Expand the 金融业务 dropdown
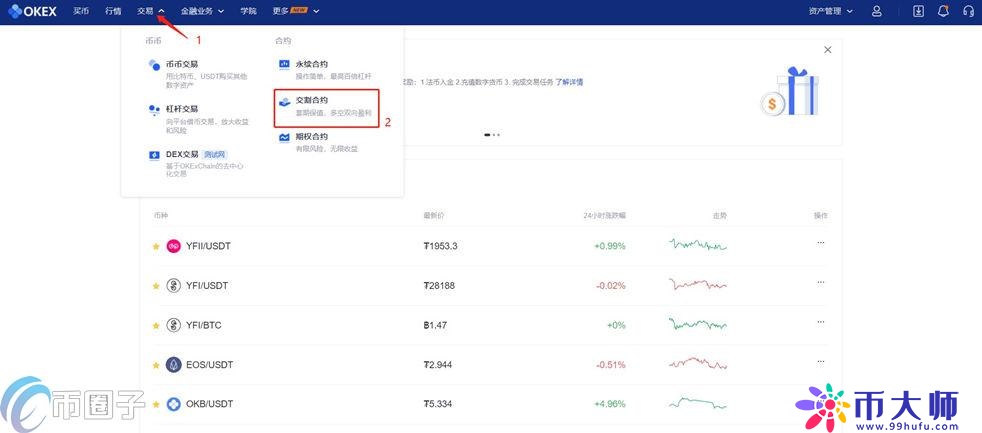 [x=202, y=11]
